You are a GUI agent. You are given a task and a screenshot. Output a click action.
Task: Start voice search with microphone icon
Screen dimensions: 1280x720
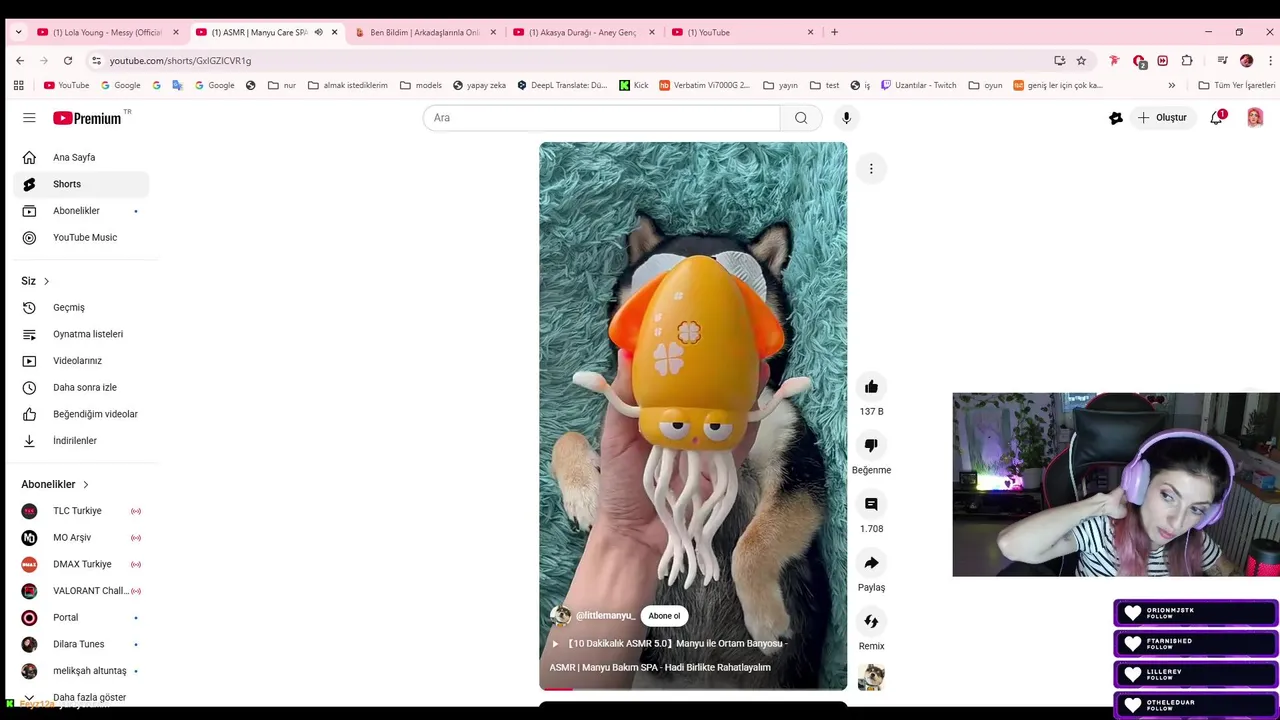(x=846, y=118)
